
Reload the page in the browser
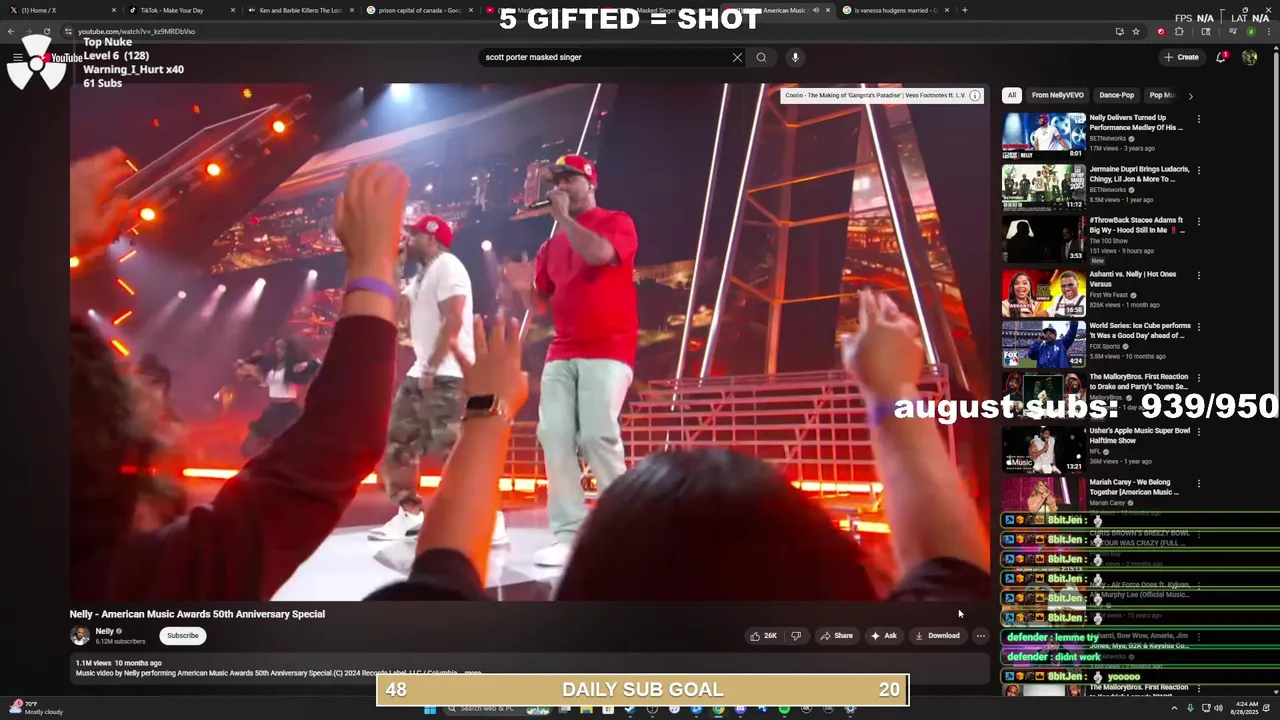[46, 31]
